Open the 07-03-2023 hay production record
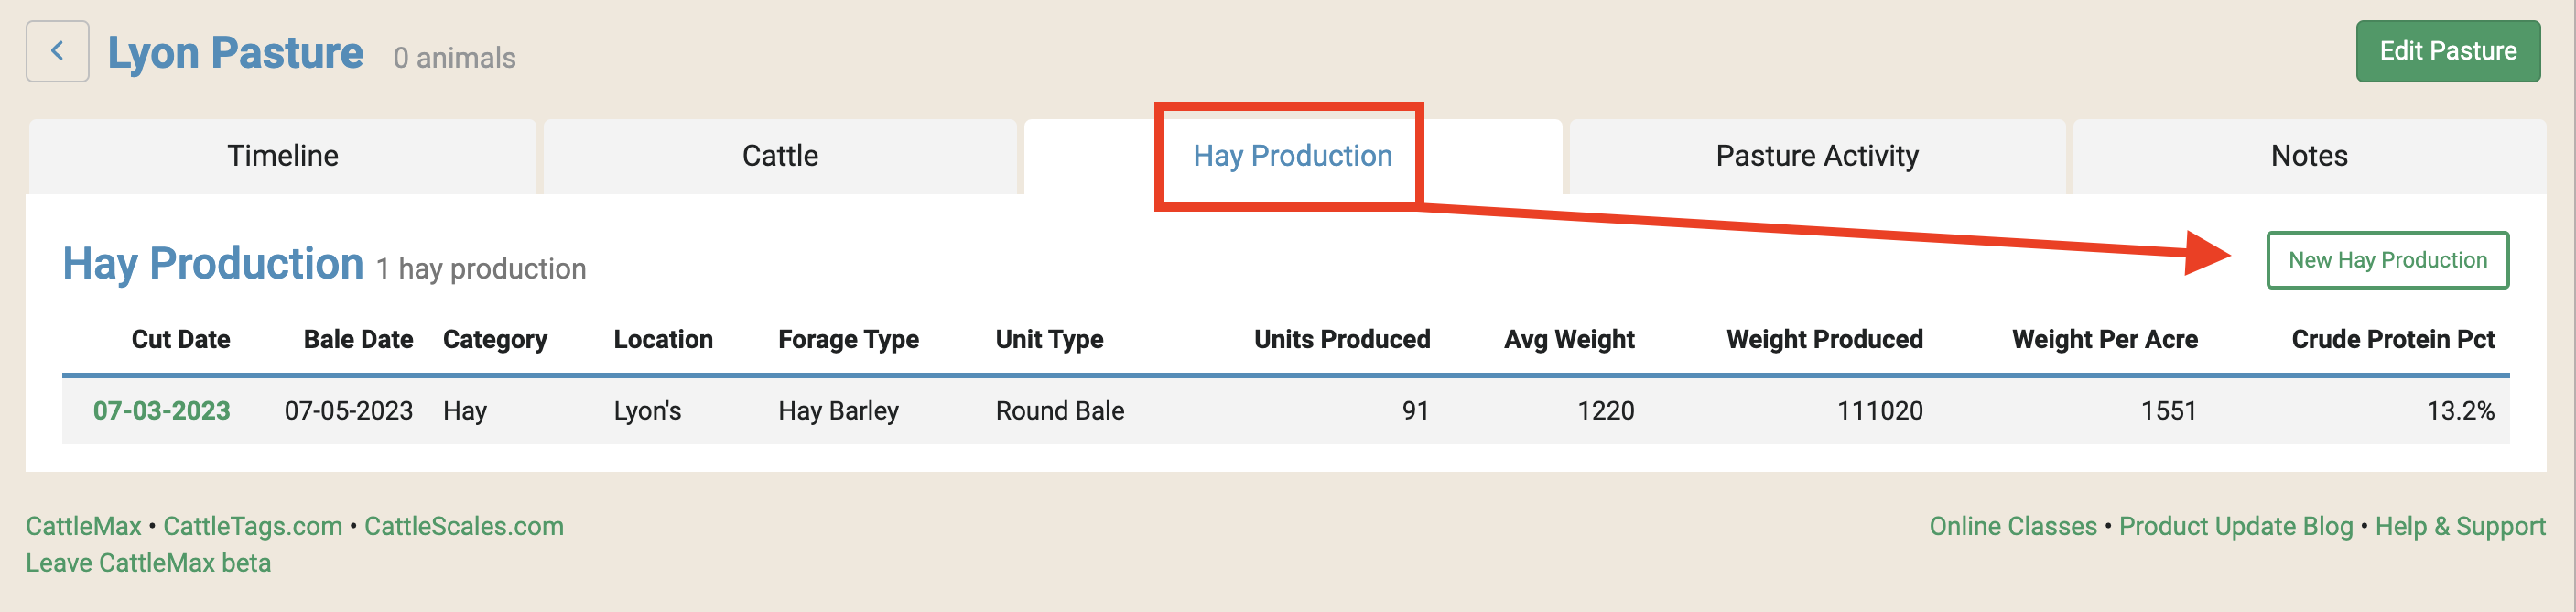Image resolution: width=2576 pixels, height=612 pixels. pos(162,410)
